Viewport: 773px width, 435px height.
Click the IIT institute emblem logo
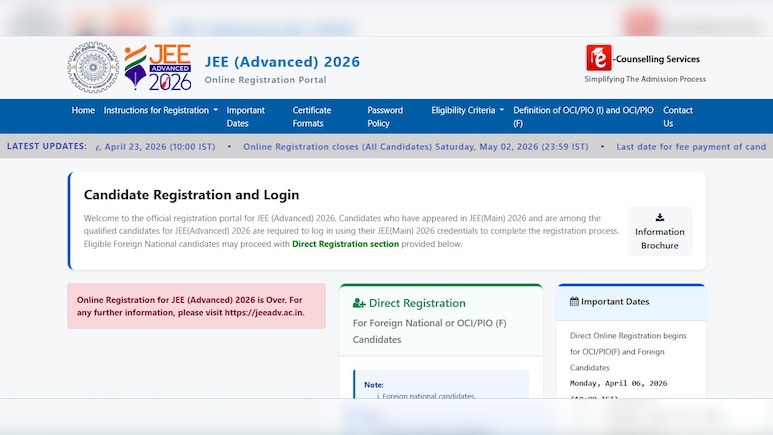point(93,67)
